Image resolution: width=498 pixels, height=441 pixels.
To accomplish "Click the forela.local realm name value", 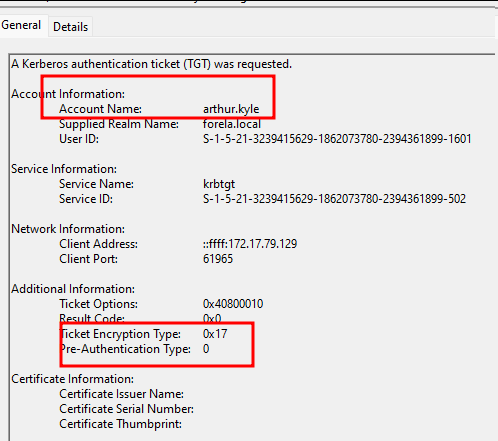I will coord(232,124).
